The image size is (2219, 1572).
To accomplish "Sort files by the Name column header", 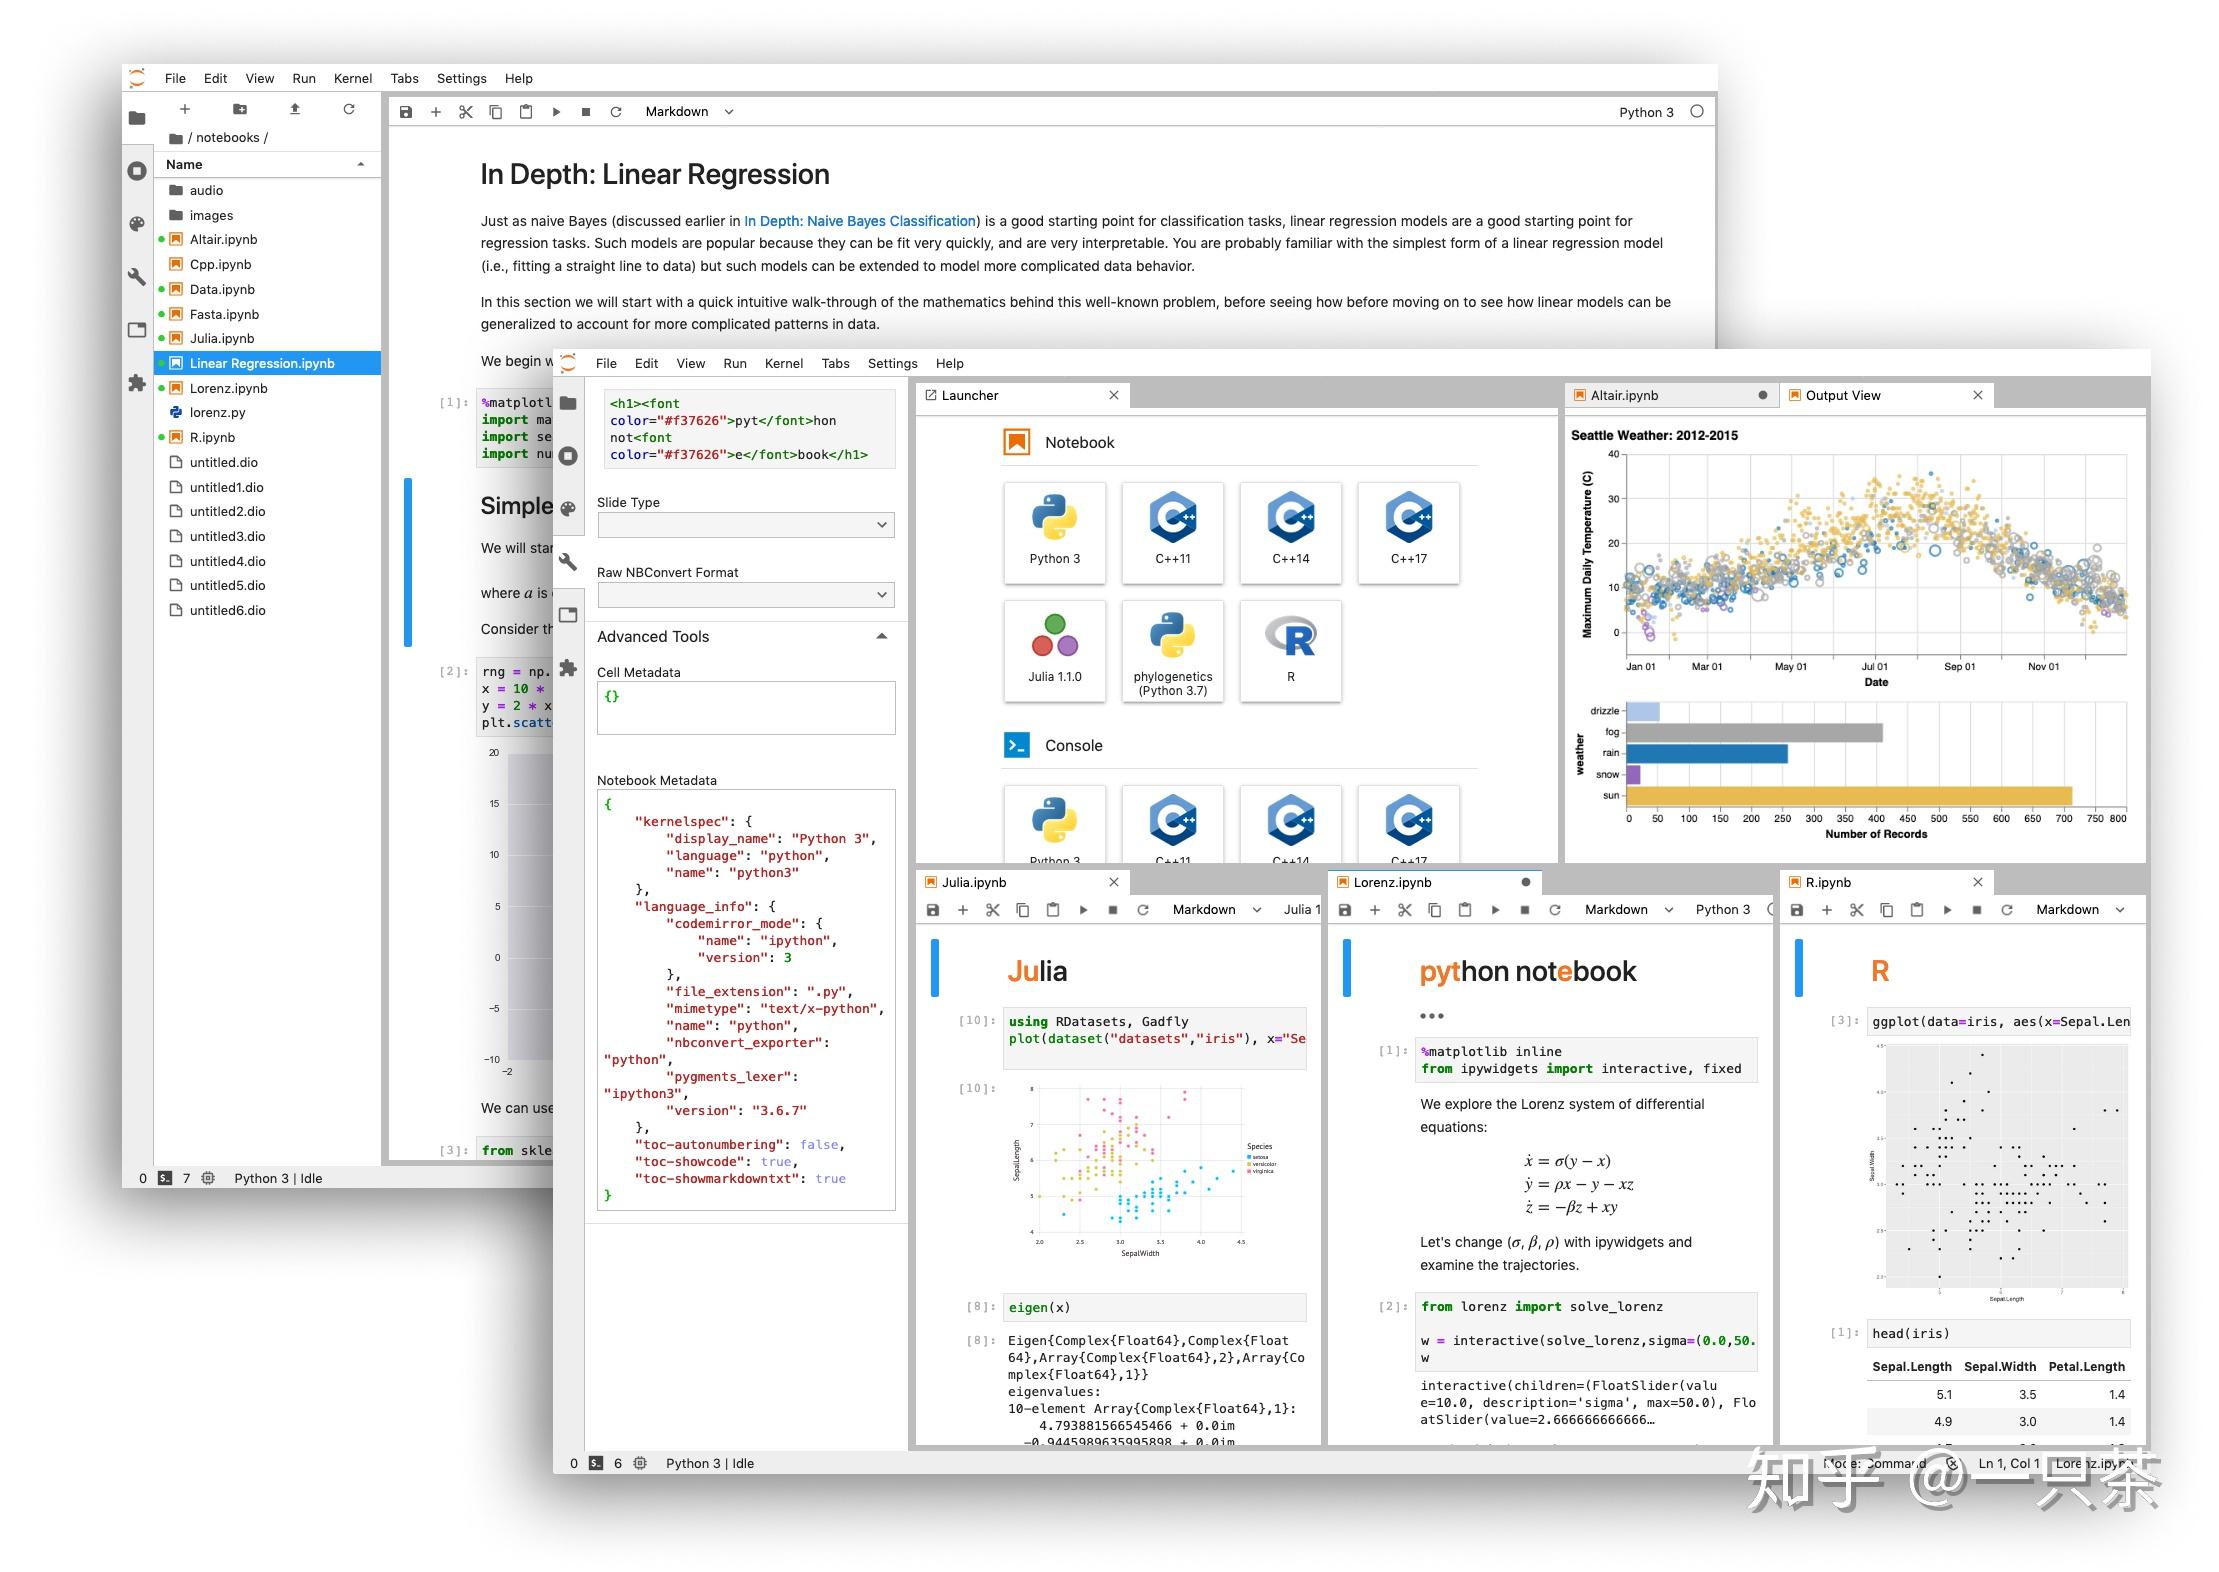I will (x=184, y=164).
